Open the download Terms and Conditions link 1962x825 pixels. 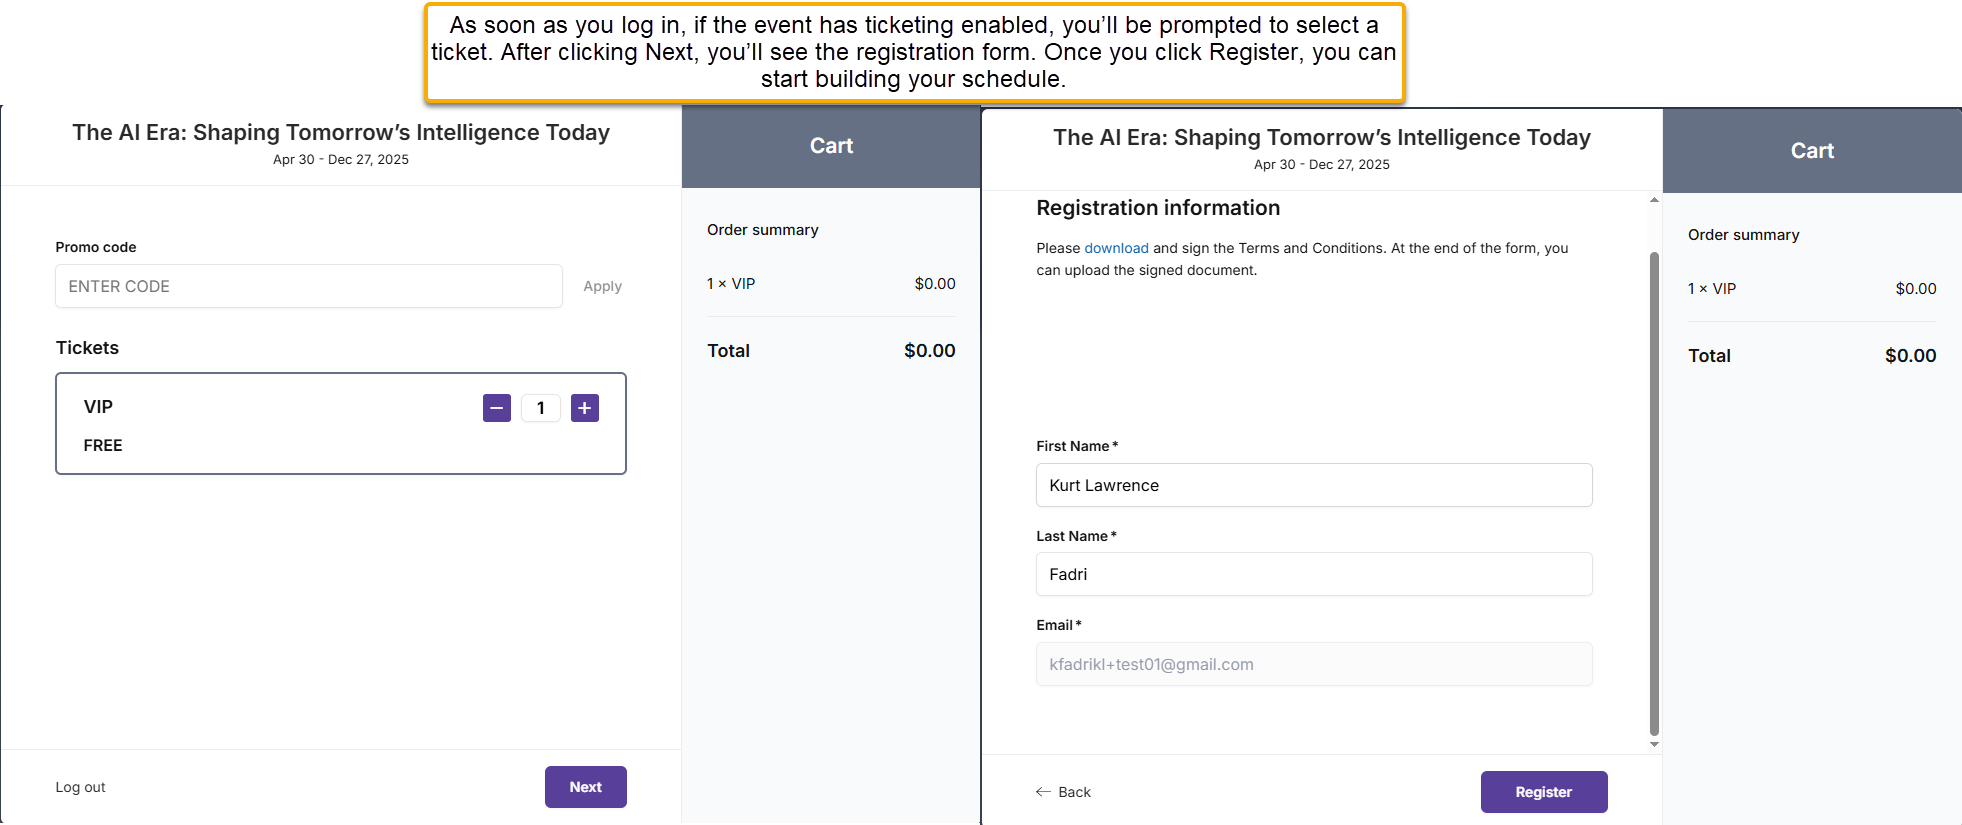coord(1116,248)
